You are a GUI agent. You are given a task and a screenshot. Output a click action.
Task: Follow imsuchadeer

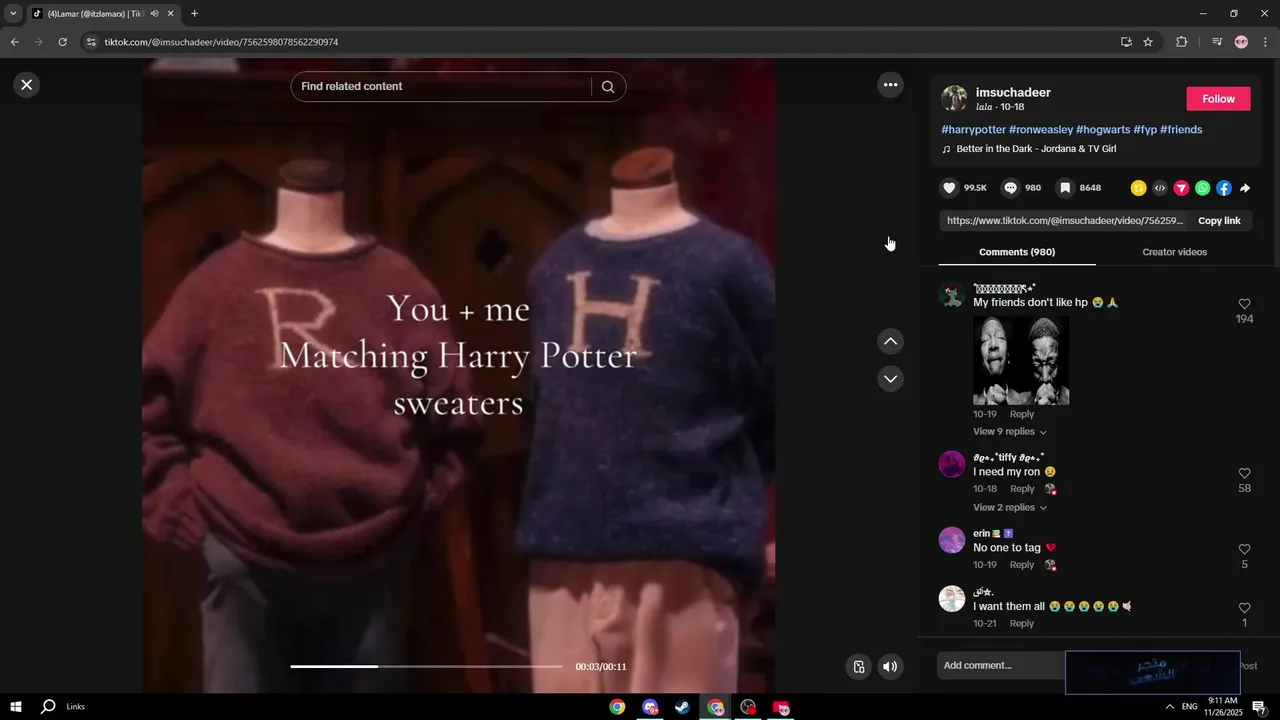point(1218,99)
